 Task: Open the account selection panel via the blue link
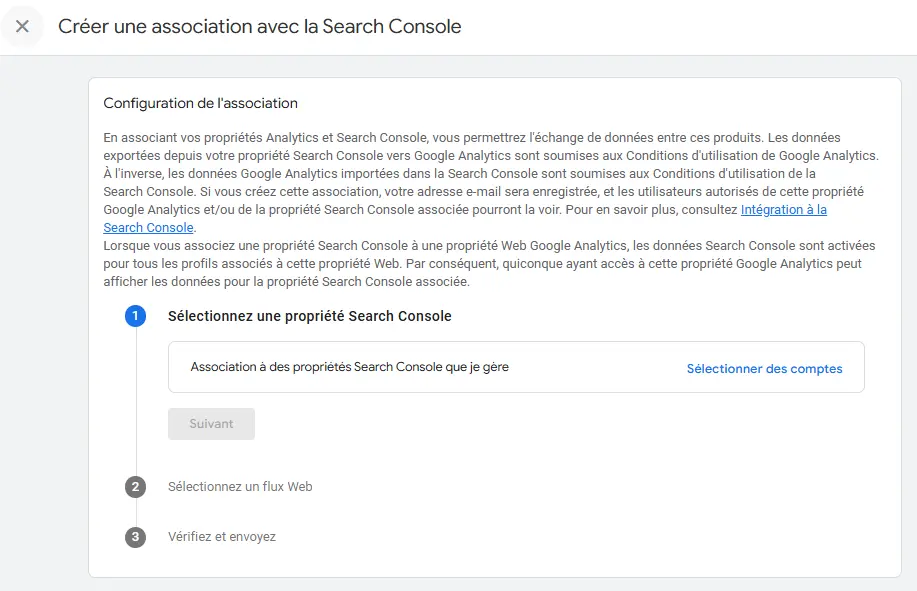click(x=764, y=368)
